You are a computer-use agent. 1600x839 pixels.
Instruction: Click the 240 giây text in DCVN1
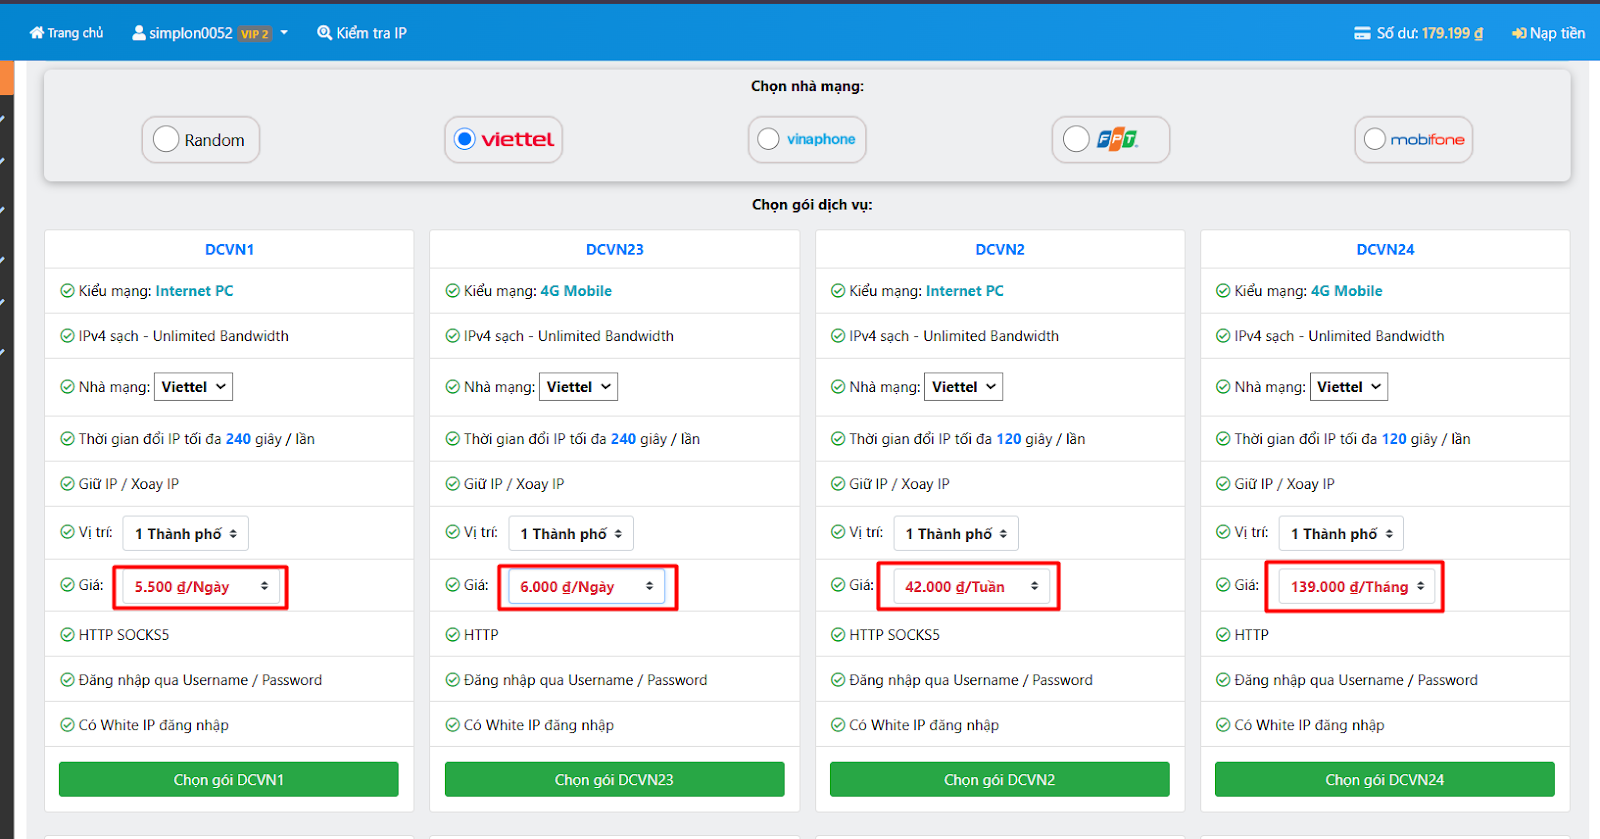254,439
